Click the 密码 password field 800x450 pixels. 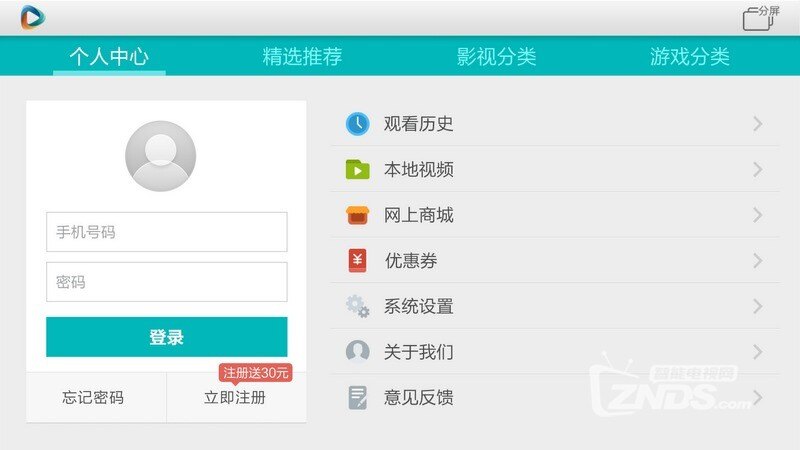coord(166,282)
